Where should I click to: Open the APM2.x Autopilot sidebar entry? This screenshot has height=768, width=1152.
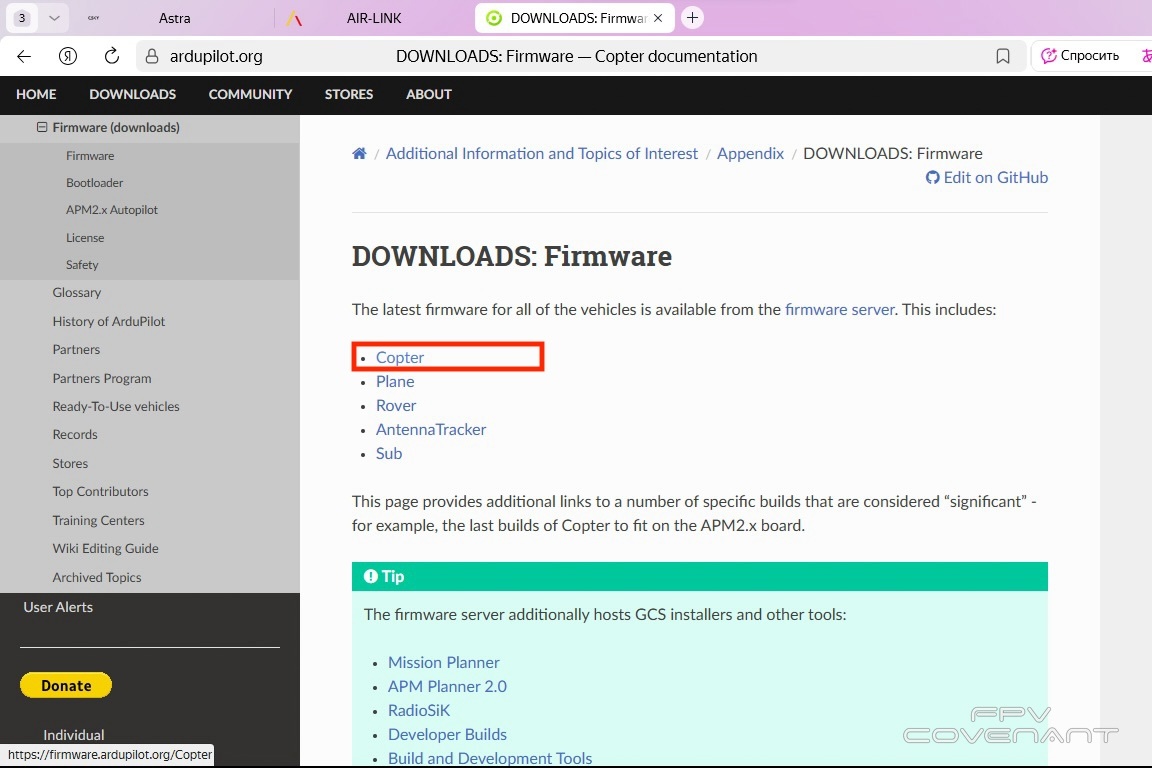112,209
